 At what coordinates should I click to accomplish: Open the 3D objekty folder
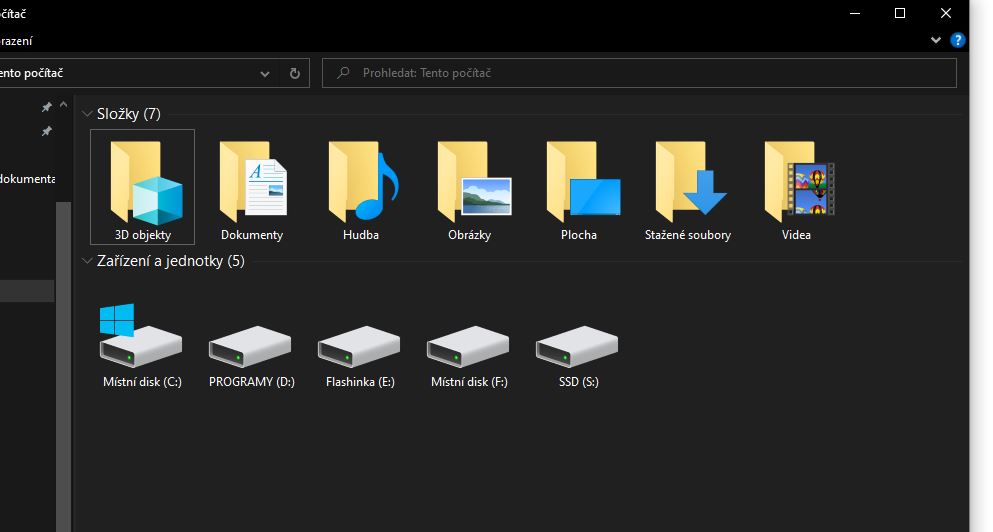(142, 185)
